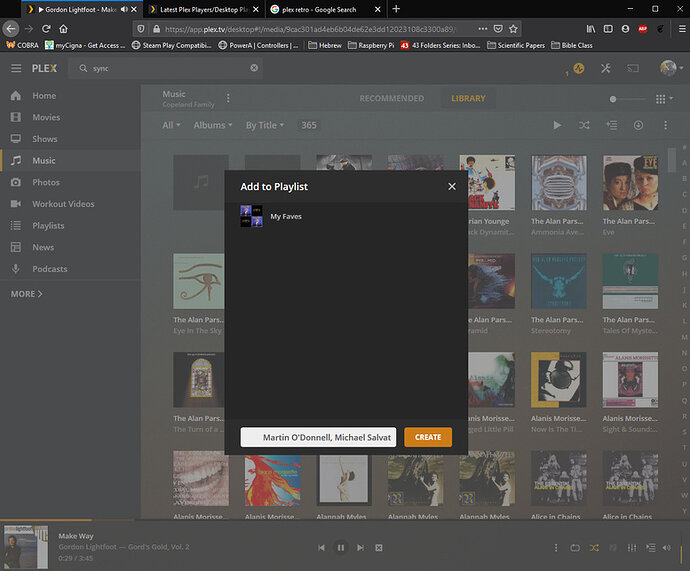Switch to the LIBRARY tab
This screenshot has width=690, height=571.
(x=468, y=99)
